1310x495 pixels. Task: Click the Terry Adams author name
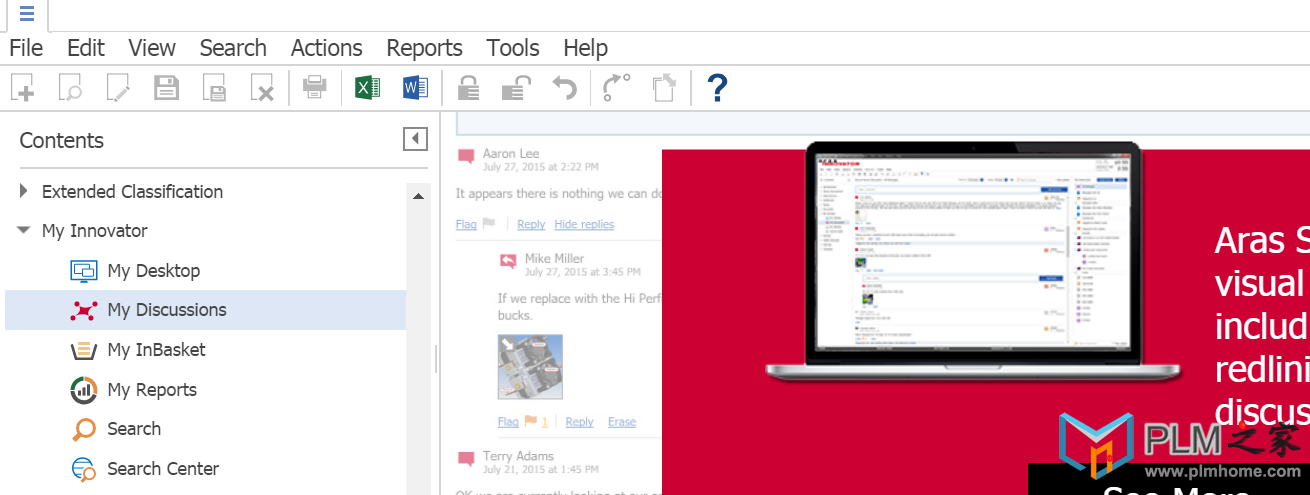point(519,456)
